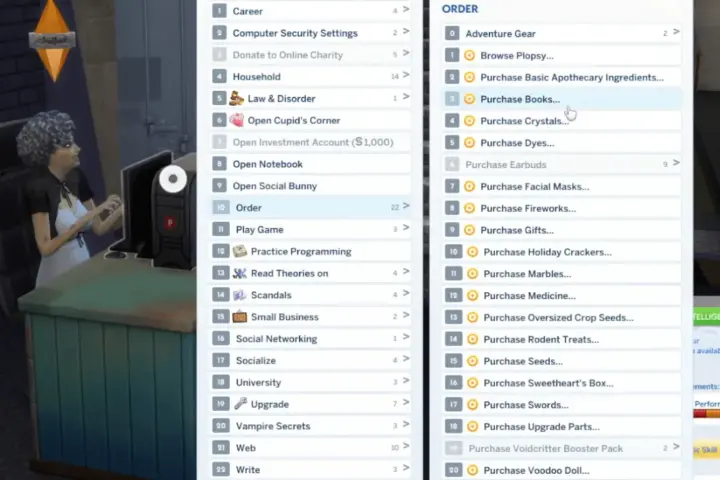Open the Order menu entry

(311, 208)
